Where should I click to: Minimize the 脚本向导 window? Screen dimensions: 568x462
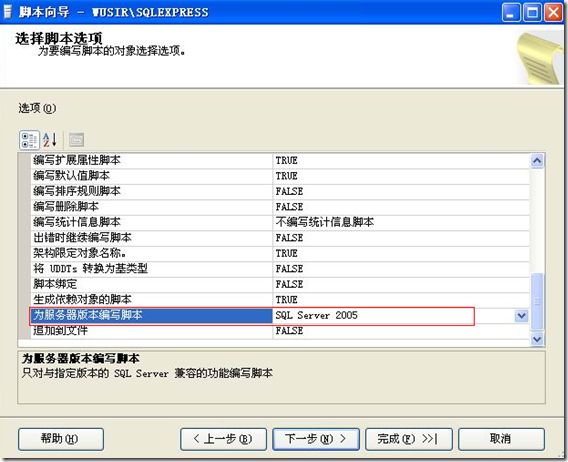point(511,12)
